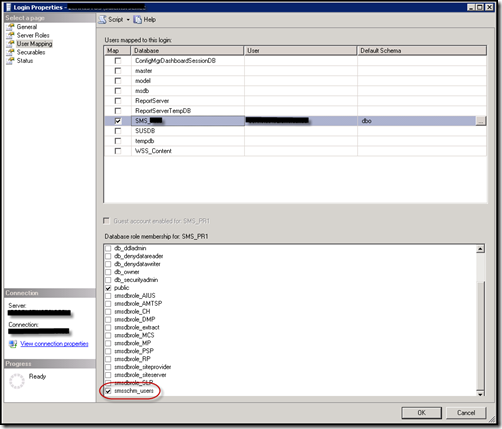Check the tempdb map box
502x429 pixels.
pyautogui.click(x=118, y=141)
